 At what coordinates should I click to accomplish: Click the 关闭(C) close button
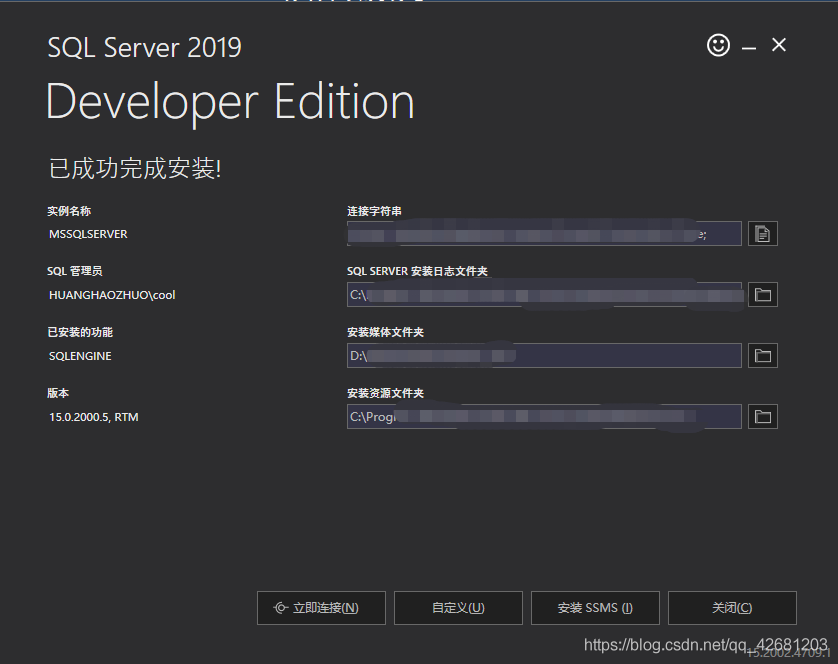pos(732,608)
